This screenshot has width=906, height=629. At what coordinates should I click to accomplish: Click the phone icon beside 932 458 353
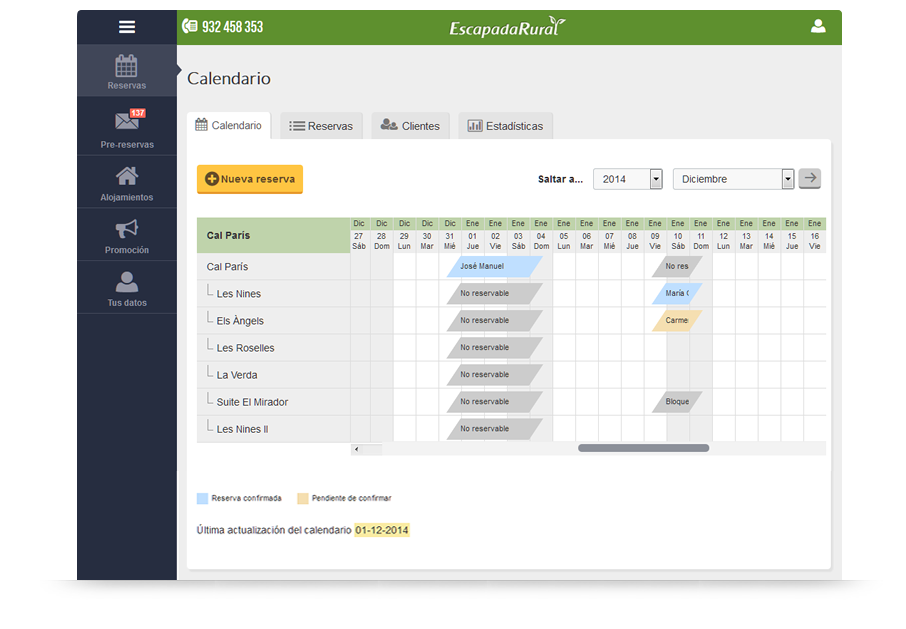[x=190, y=27]
